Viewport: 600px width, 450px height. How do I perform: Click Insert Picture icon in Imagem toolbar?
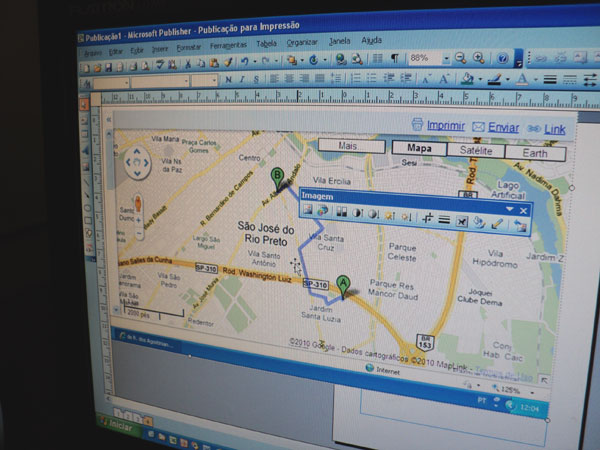click(308, 210)
